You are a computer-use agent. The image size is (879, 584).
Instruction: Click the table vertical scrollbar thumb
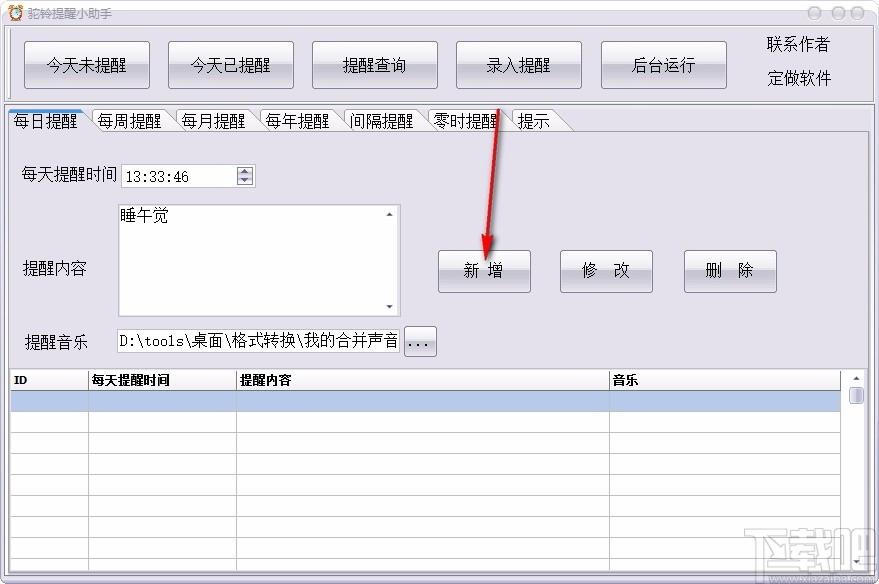[856, 396]
